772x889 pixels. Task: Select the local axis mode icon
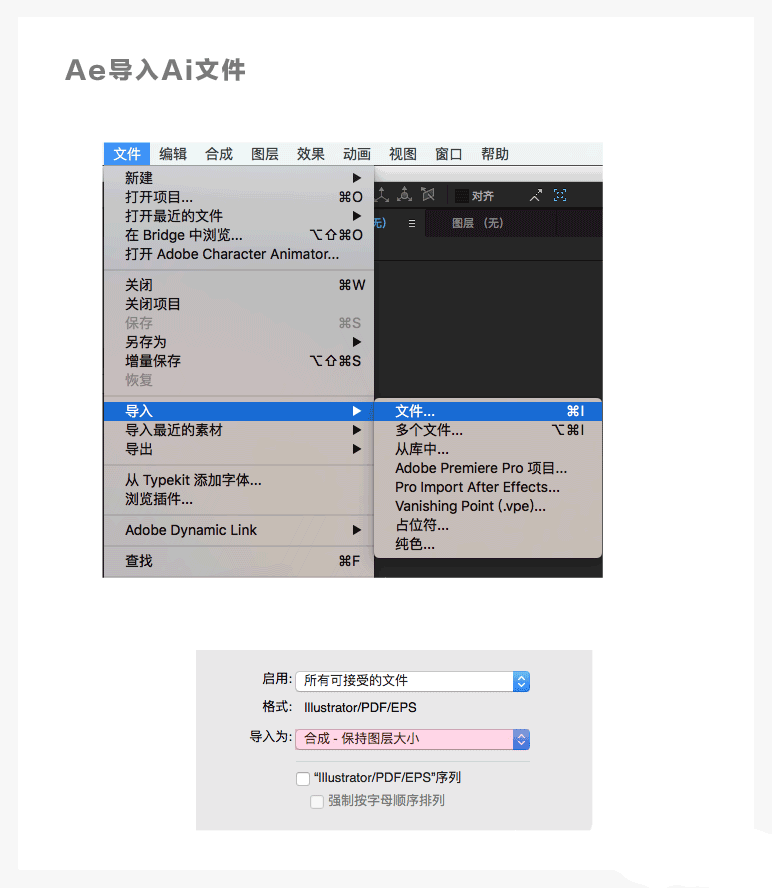pos(382,195)
